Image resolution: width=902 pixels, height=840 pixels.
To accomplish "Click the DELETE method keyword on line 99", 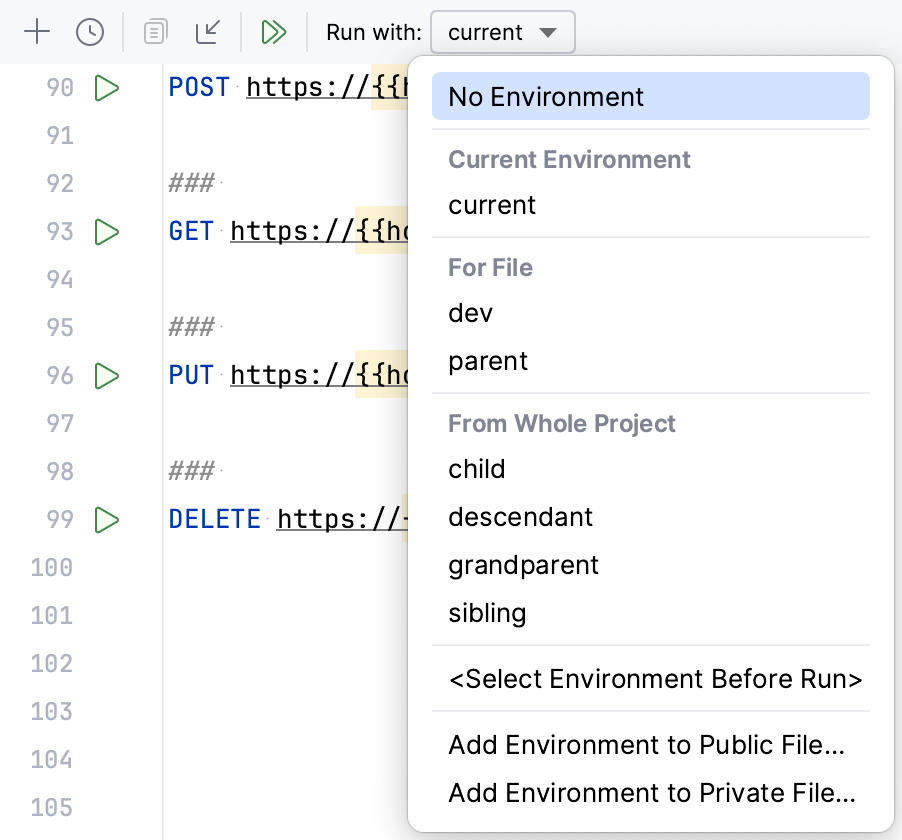I will click(215, 519).
